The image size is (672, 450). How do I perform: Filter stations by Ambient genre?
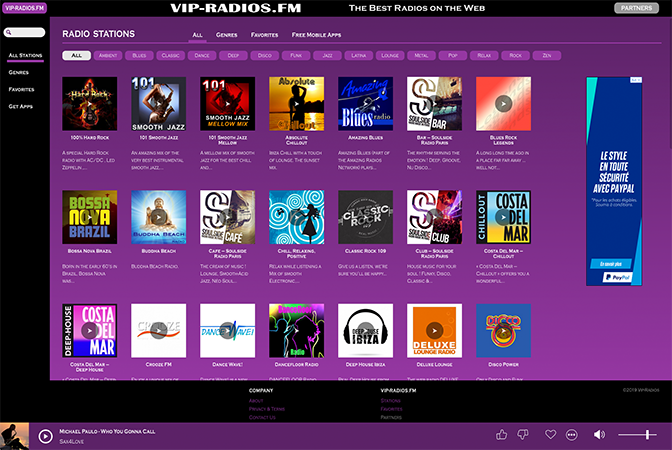click(x=108, y=55)
